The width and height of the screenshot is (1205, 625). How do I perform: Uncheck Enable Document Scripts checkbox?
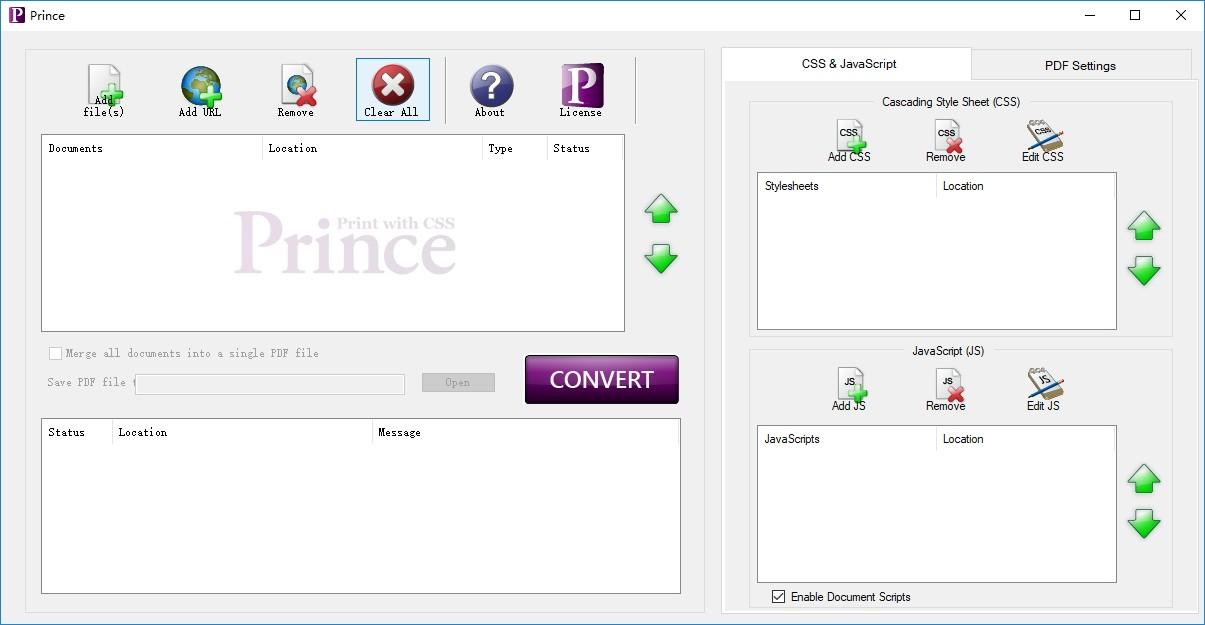(779, 597)
